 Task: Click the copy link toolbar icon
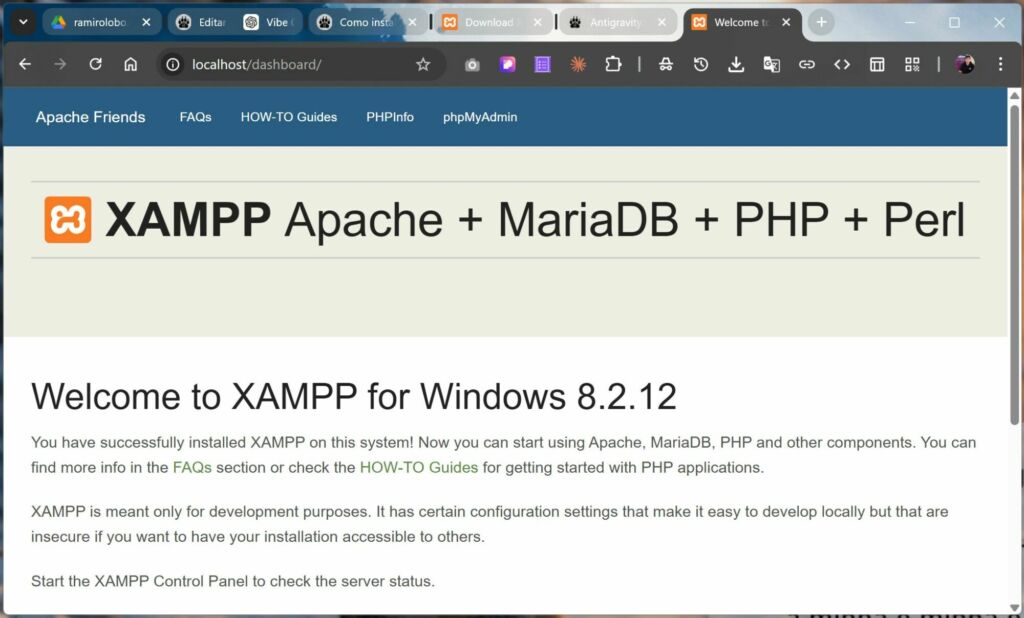(x=807, y=64)
